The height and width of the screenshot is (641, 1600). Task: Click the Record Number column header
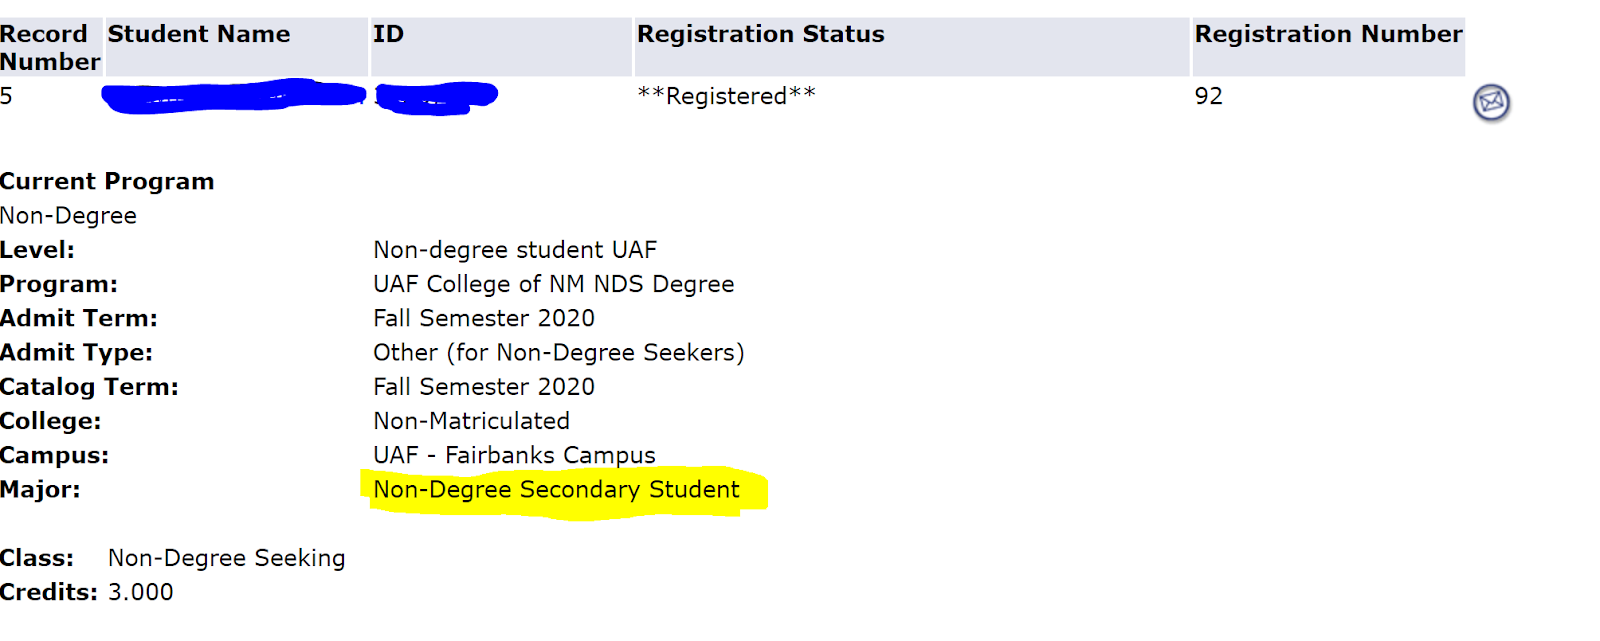coord(48,47)
